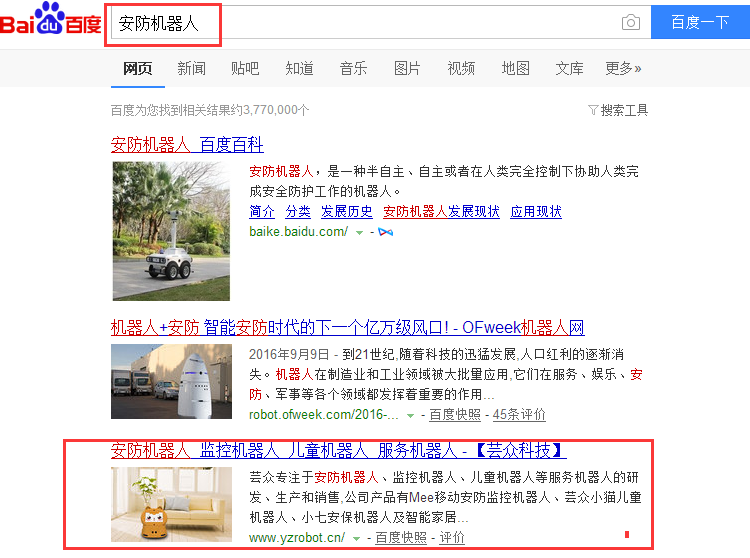Click the 百度一下 search button
This screenshot has height=558, width=750.
click(700, 22)
